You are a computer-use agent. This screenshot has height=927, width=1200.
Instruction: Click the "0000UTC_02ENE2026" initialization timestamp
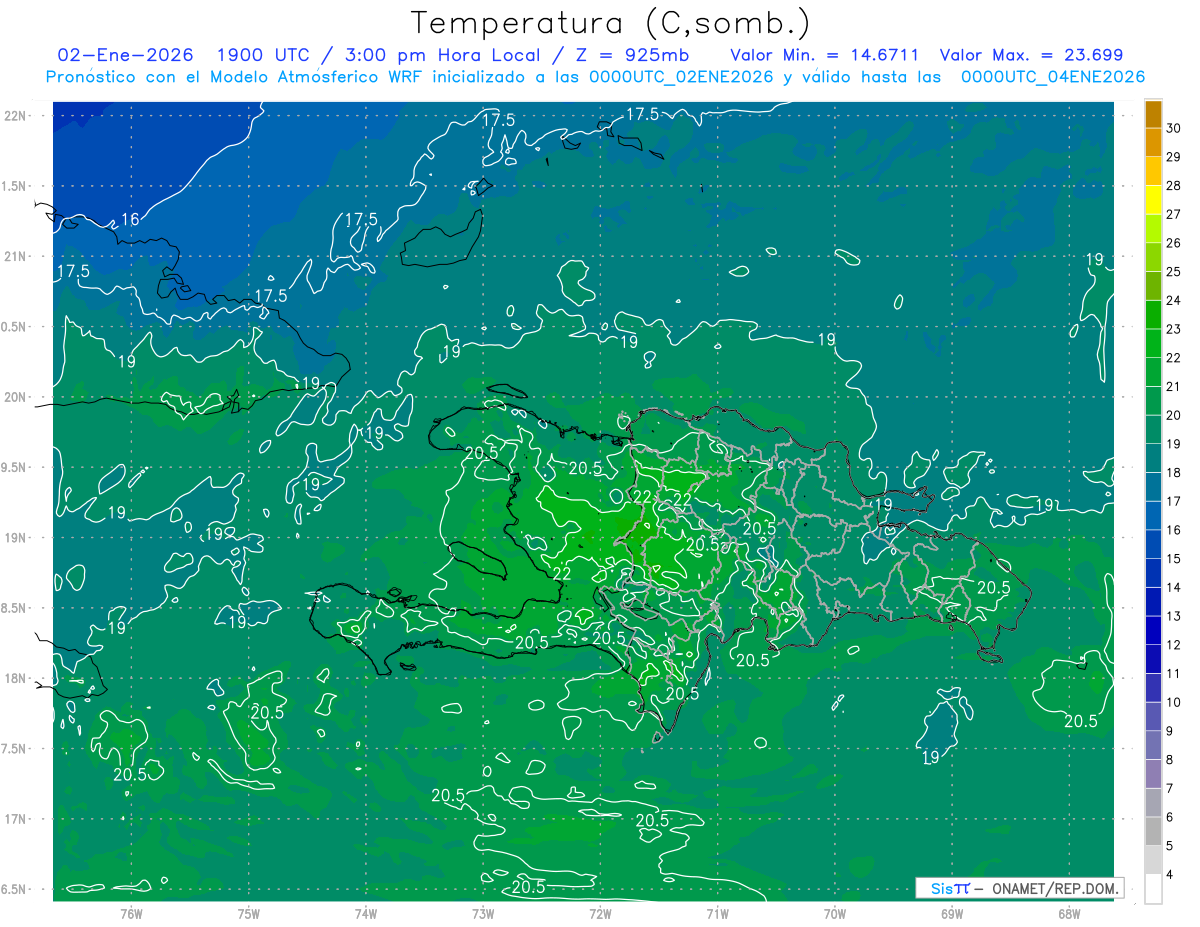coord(681,77)
